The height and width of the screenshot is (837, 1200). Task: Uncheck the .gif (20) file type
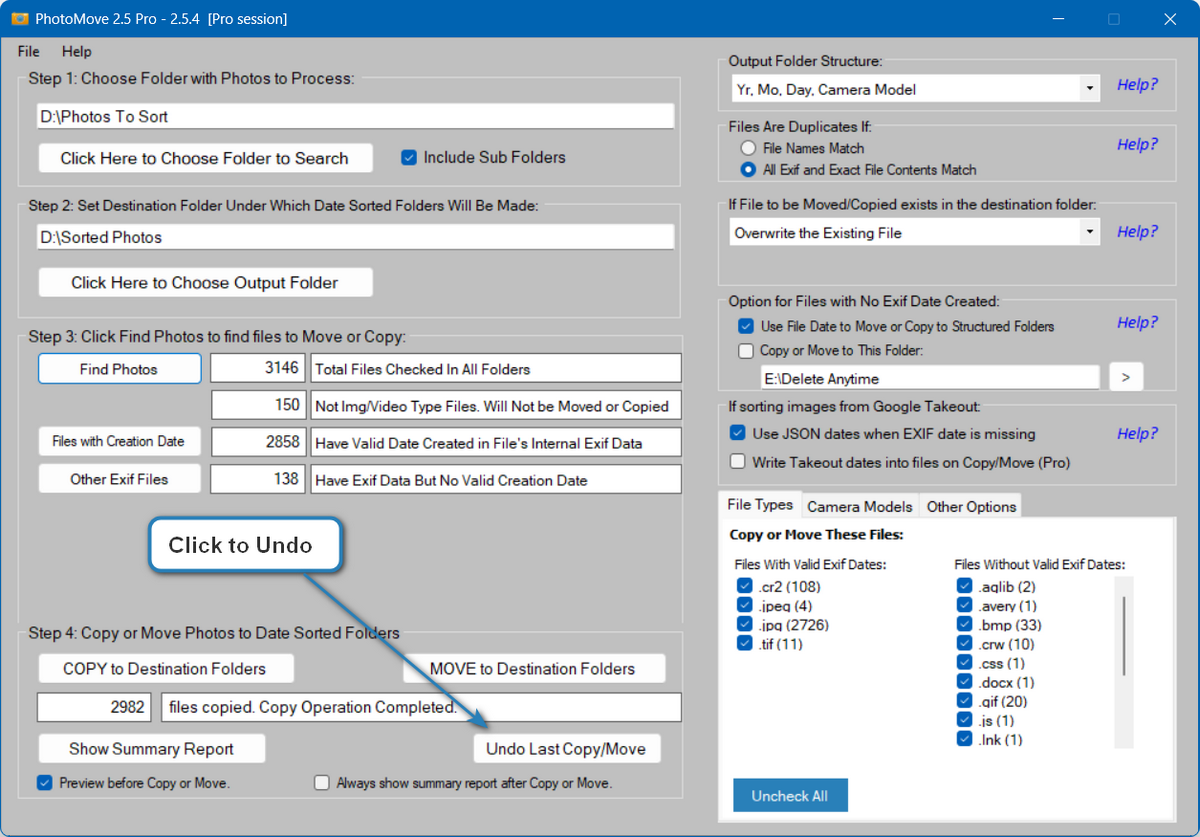(964, 702)
